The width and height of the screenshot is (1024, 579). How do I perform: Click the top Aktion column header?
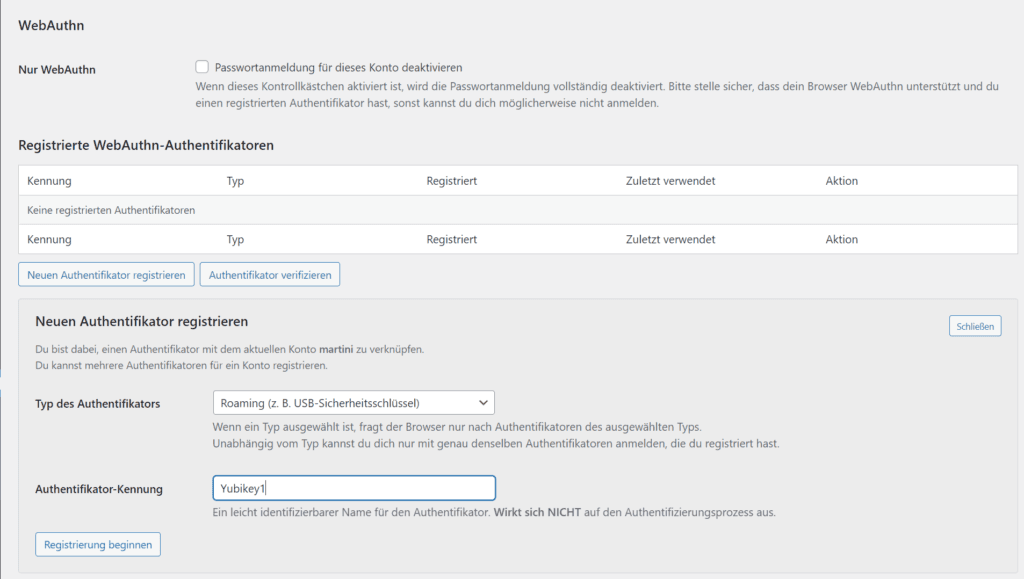coord(841,181)
